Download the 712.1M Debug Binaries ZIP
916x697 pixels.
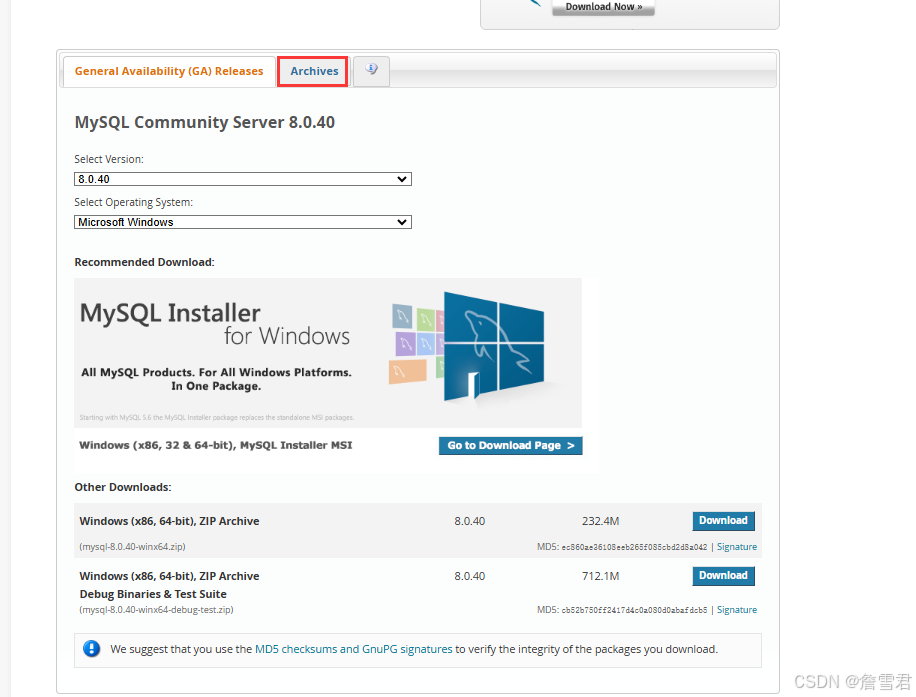723,575
